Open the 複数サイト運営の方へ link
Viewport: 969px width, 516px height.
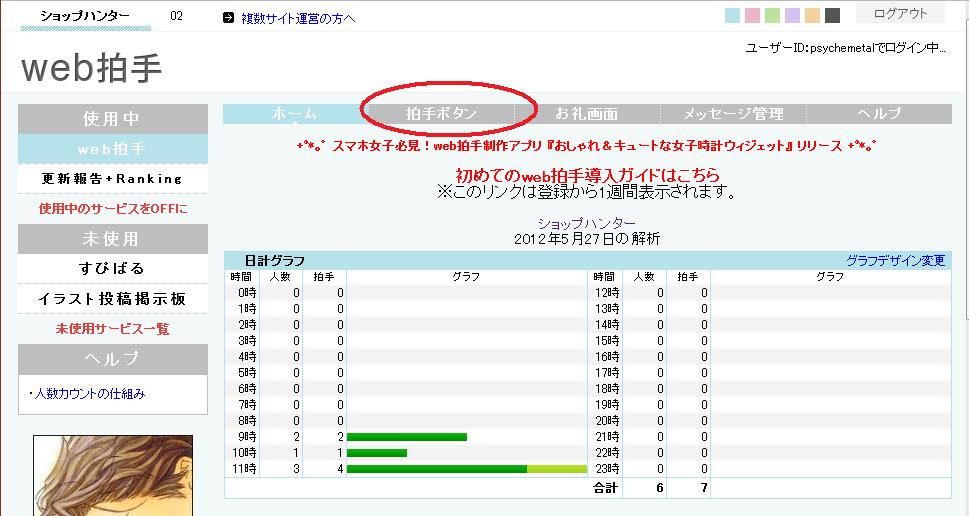[298, 18]
